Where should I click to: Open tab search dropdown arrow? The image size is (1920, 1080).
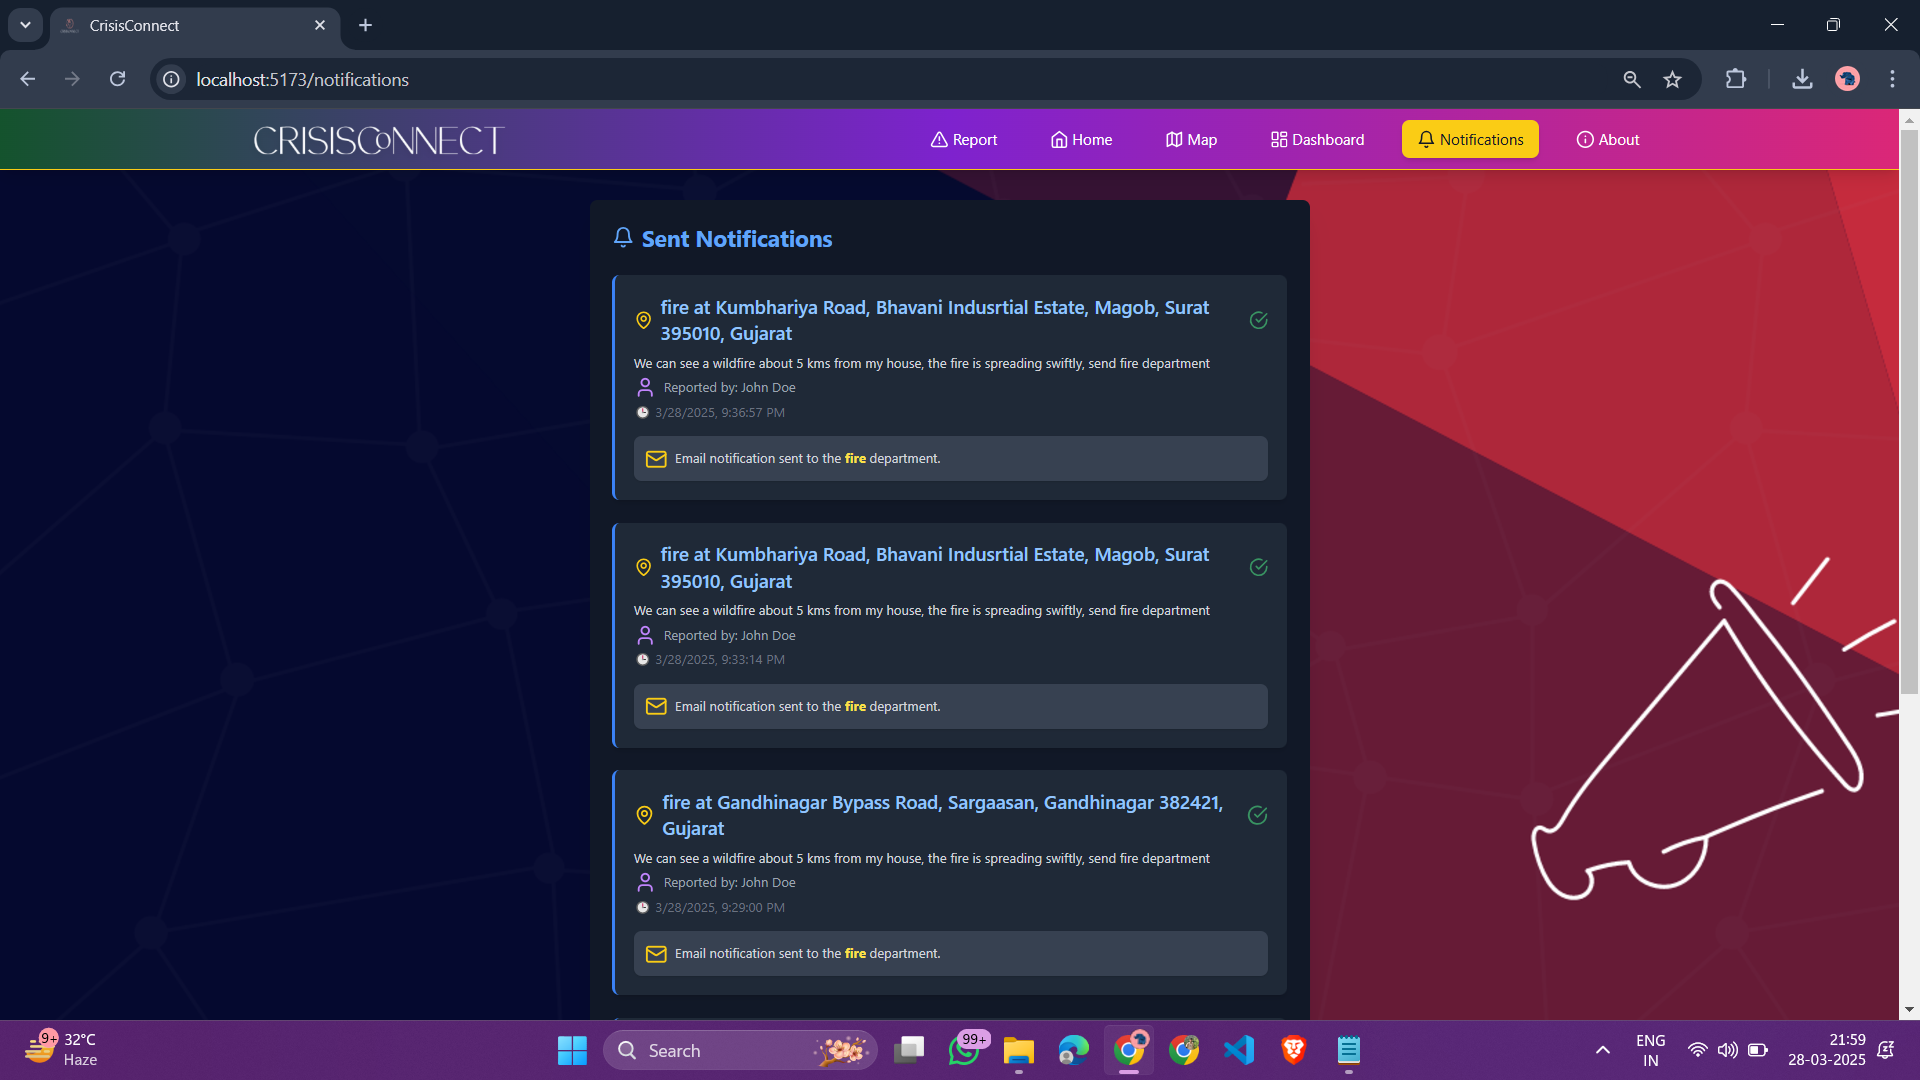pyautogui.click(x=25, y=25)
